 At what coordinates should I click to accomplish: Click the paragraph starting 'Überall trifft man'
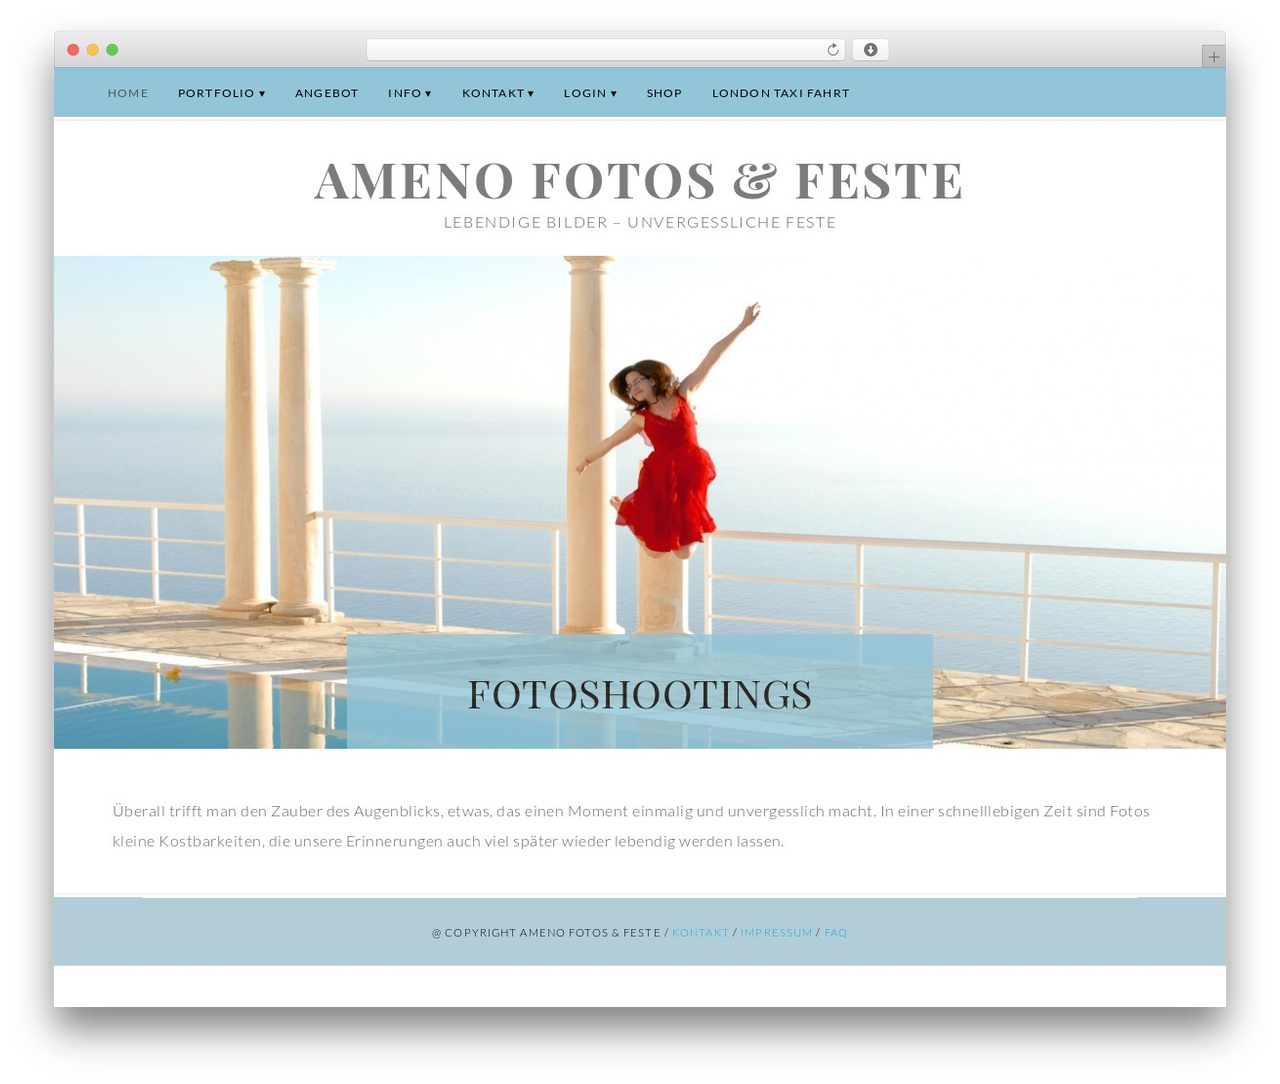pos(631,826)
